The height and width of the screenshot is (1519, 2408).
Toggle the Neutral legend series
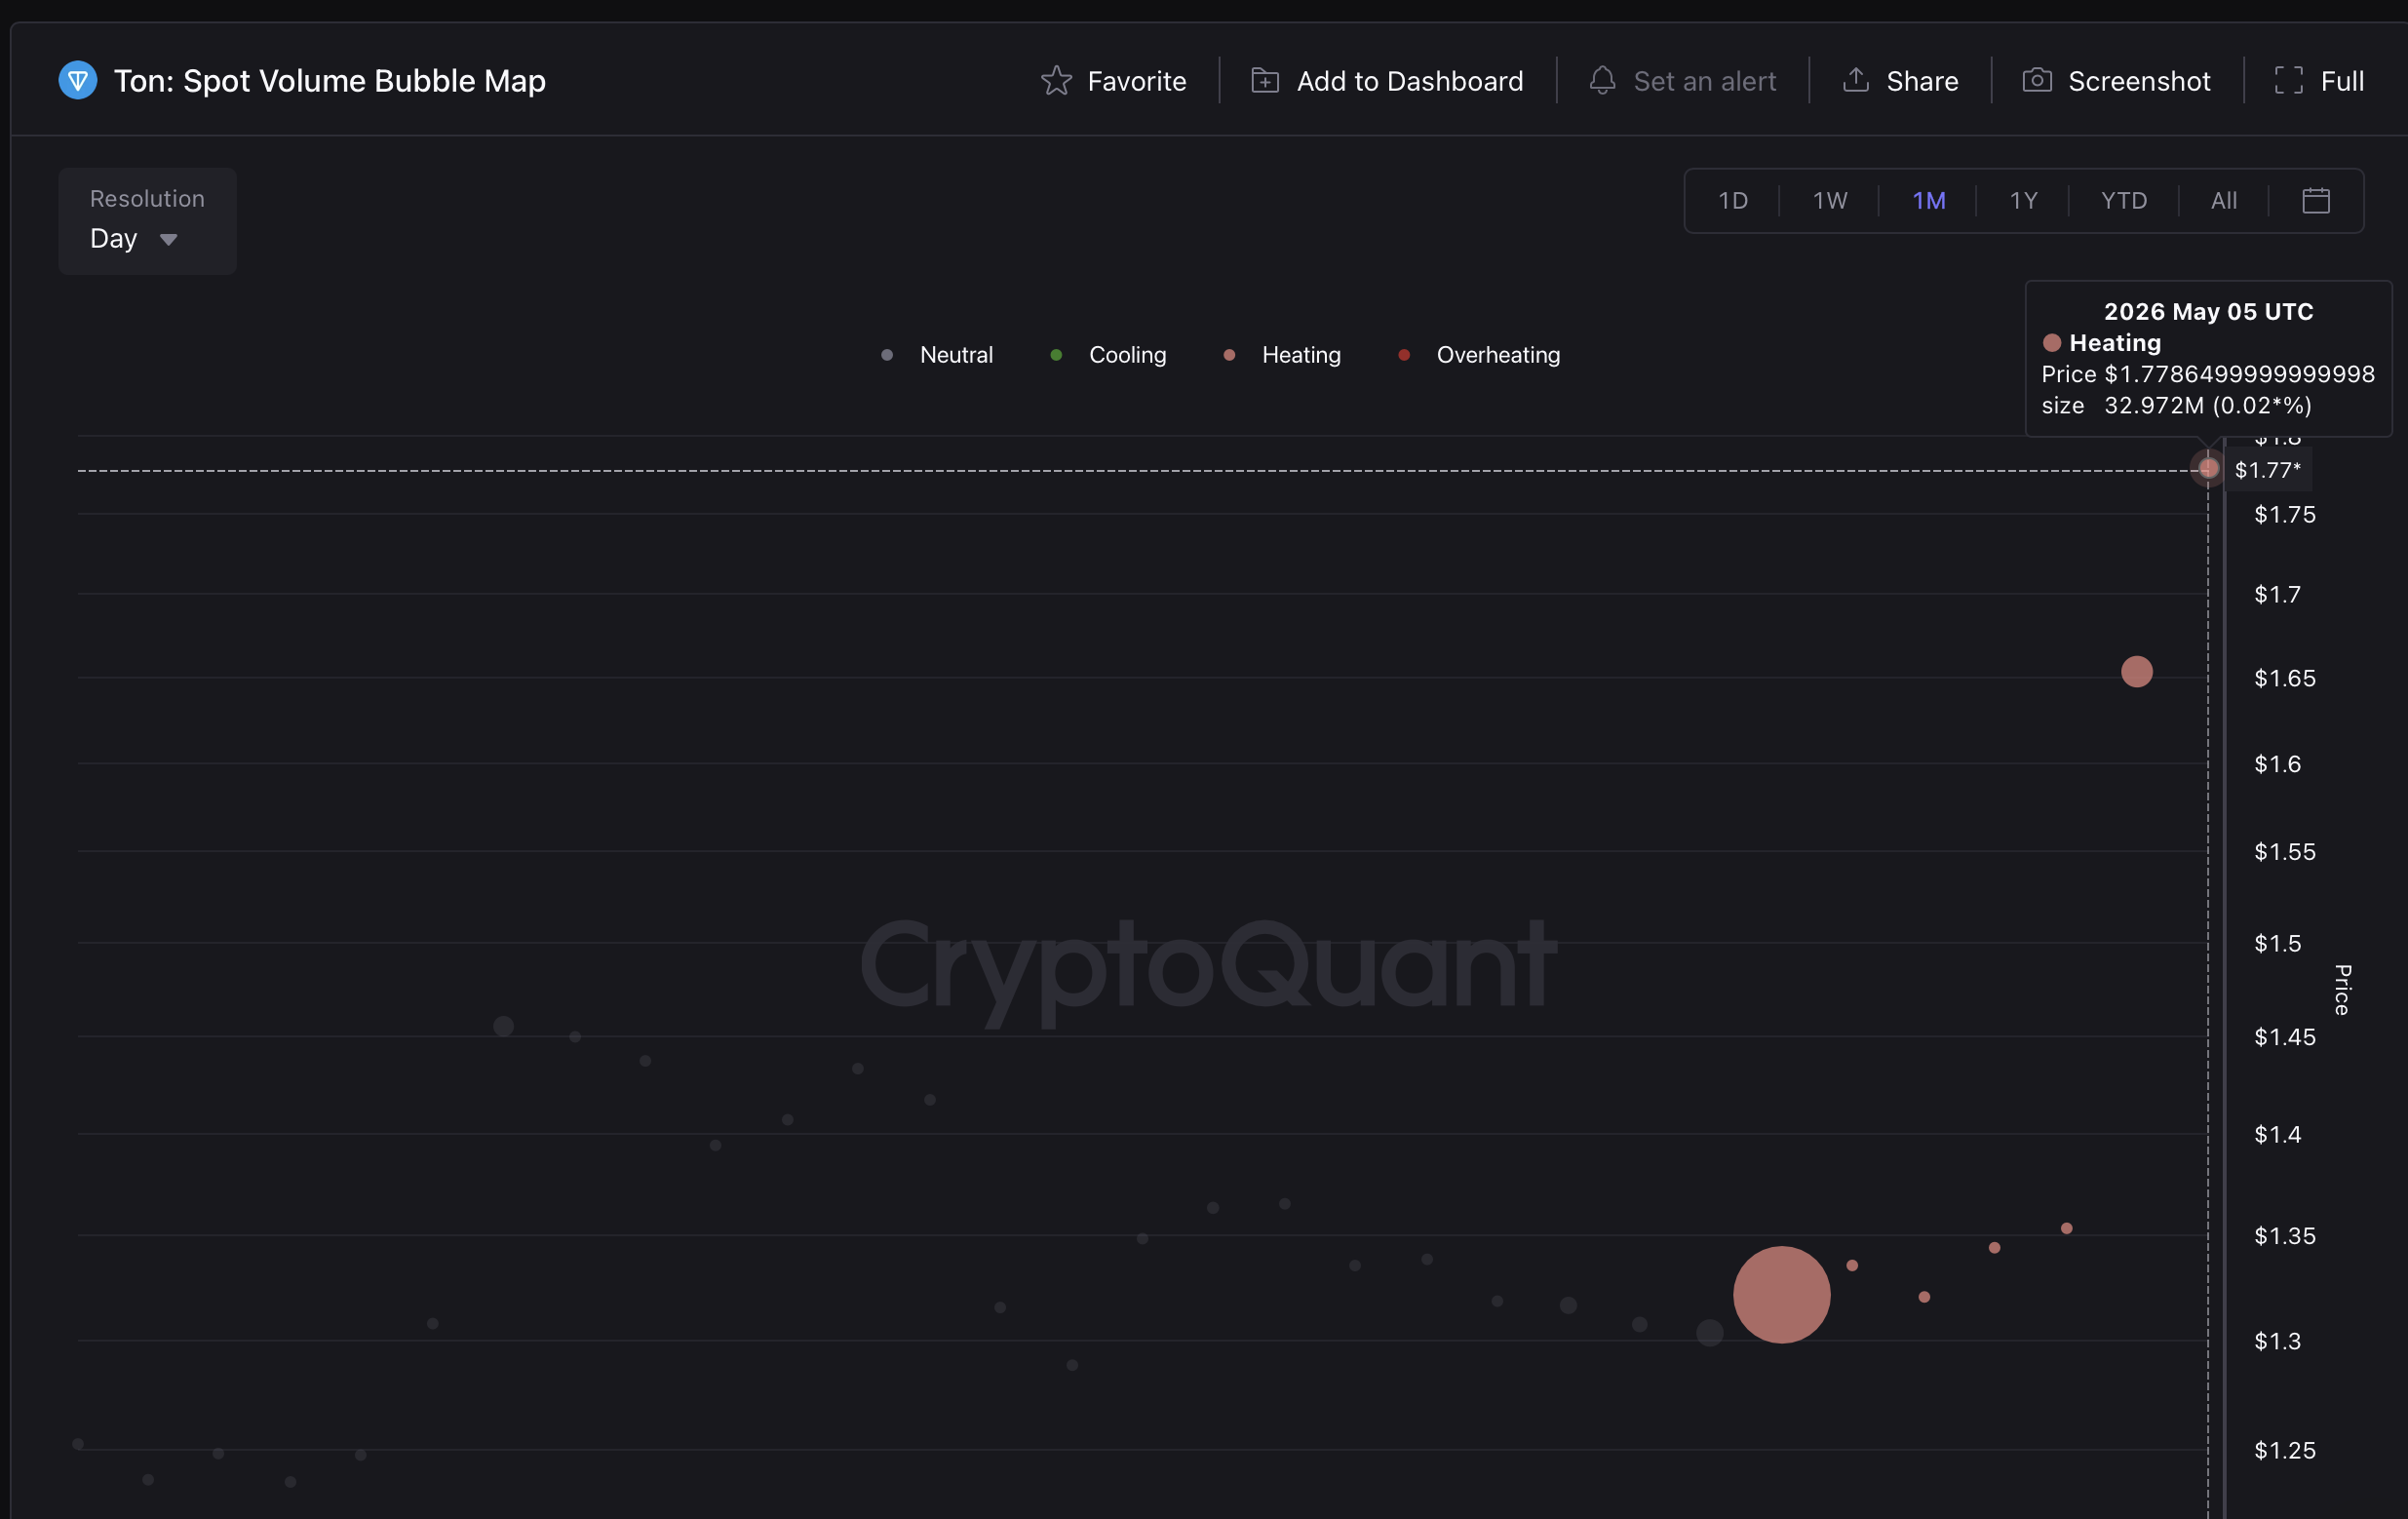click(936, 355)
